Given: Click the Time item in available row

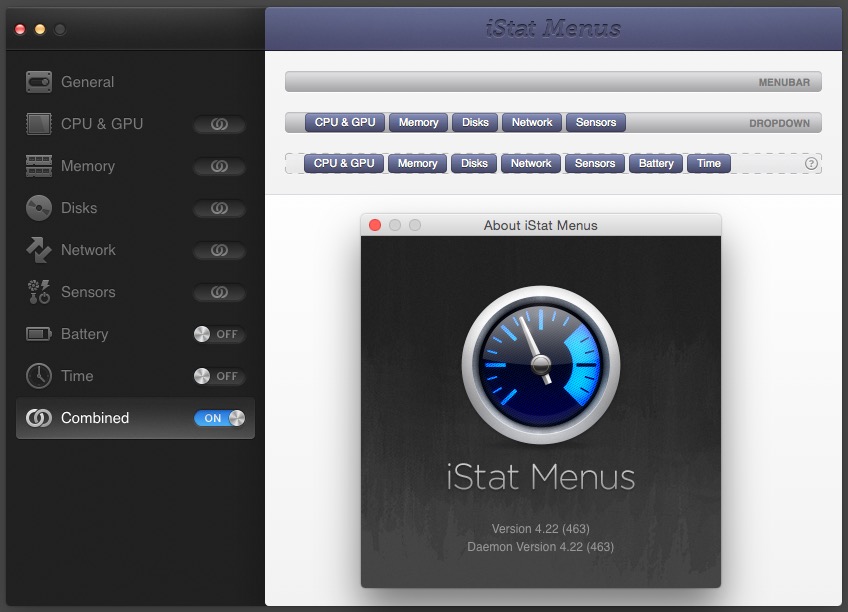Looking at the screenshot, I should click(x=709, y=163).
